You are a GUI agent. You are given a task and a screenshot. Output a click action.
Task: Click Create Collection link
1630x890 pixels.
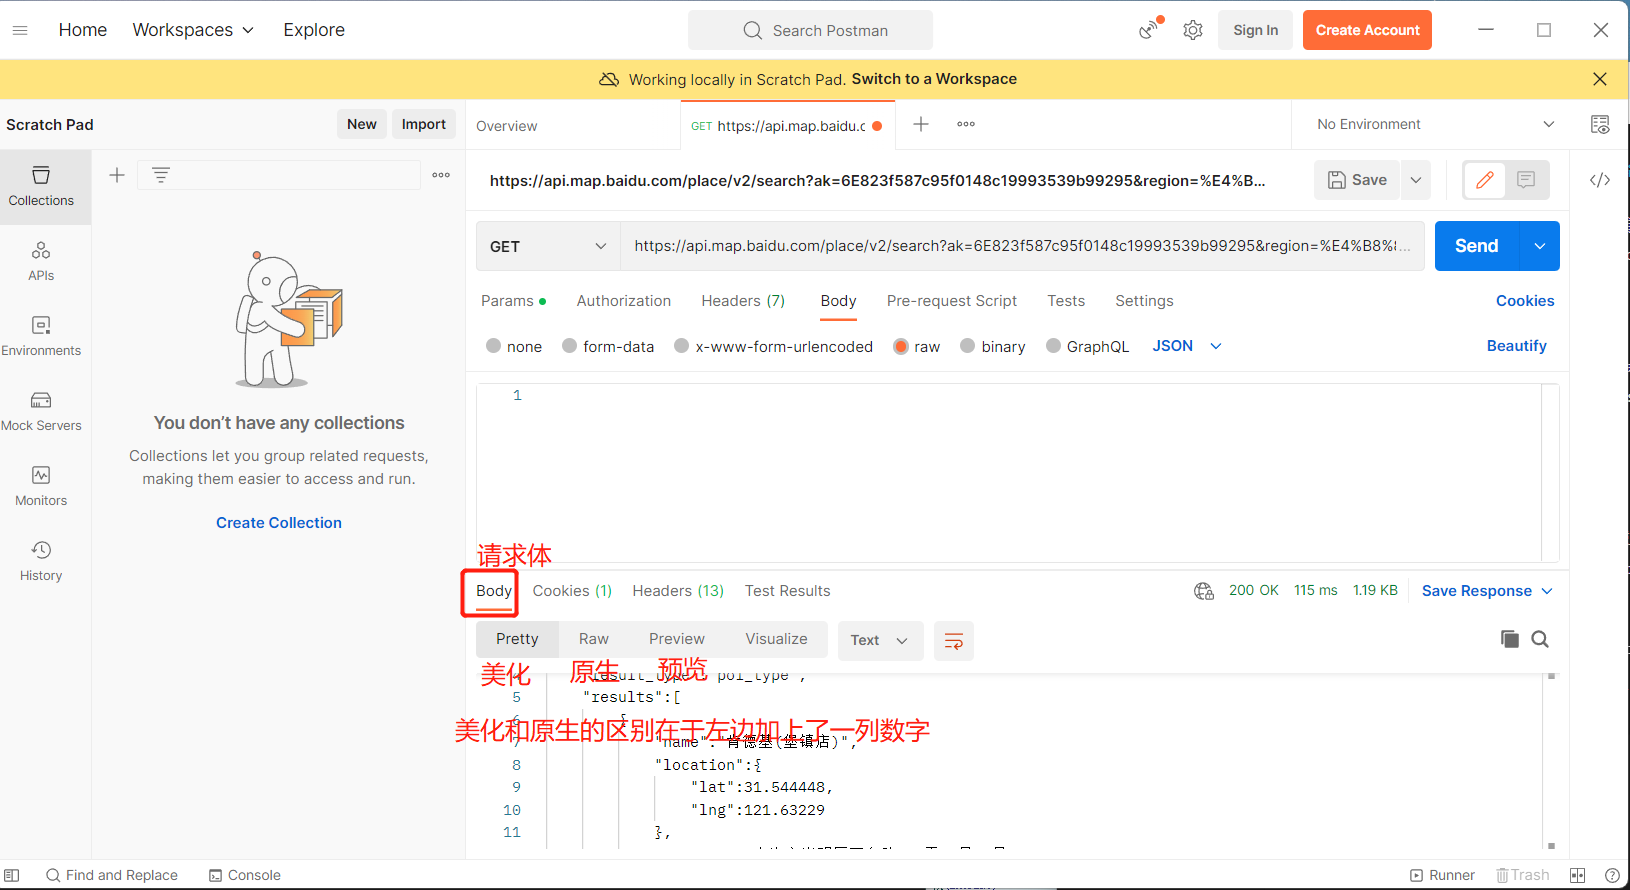tap(279, 523)
